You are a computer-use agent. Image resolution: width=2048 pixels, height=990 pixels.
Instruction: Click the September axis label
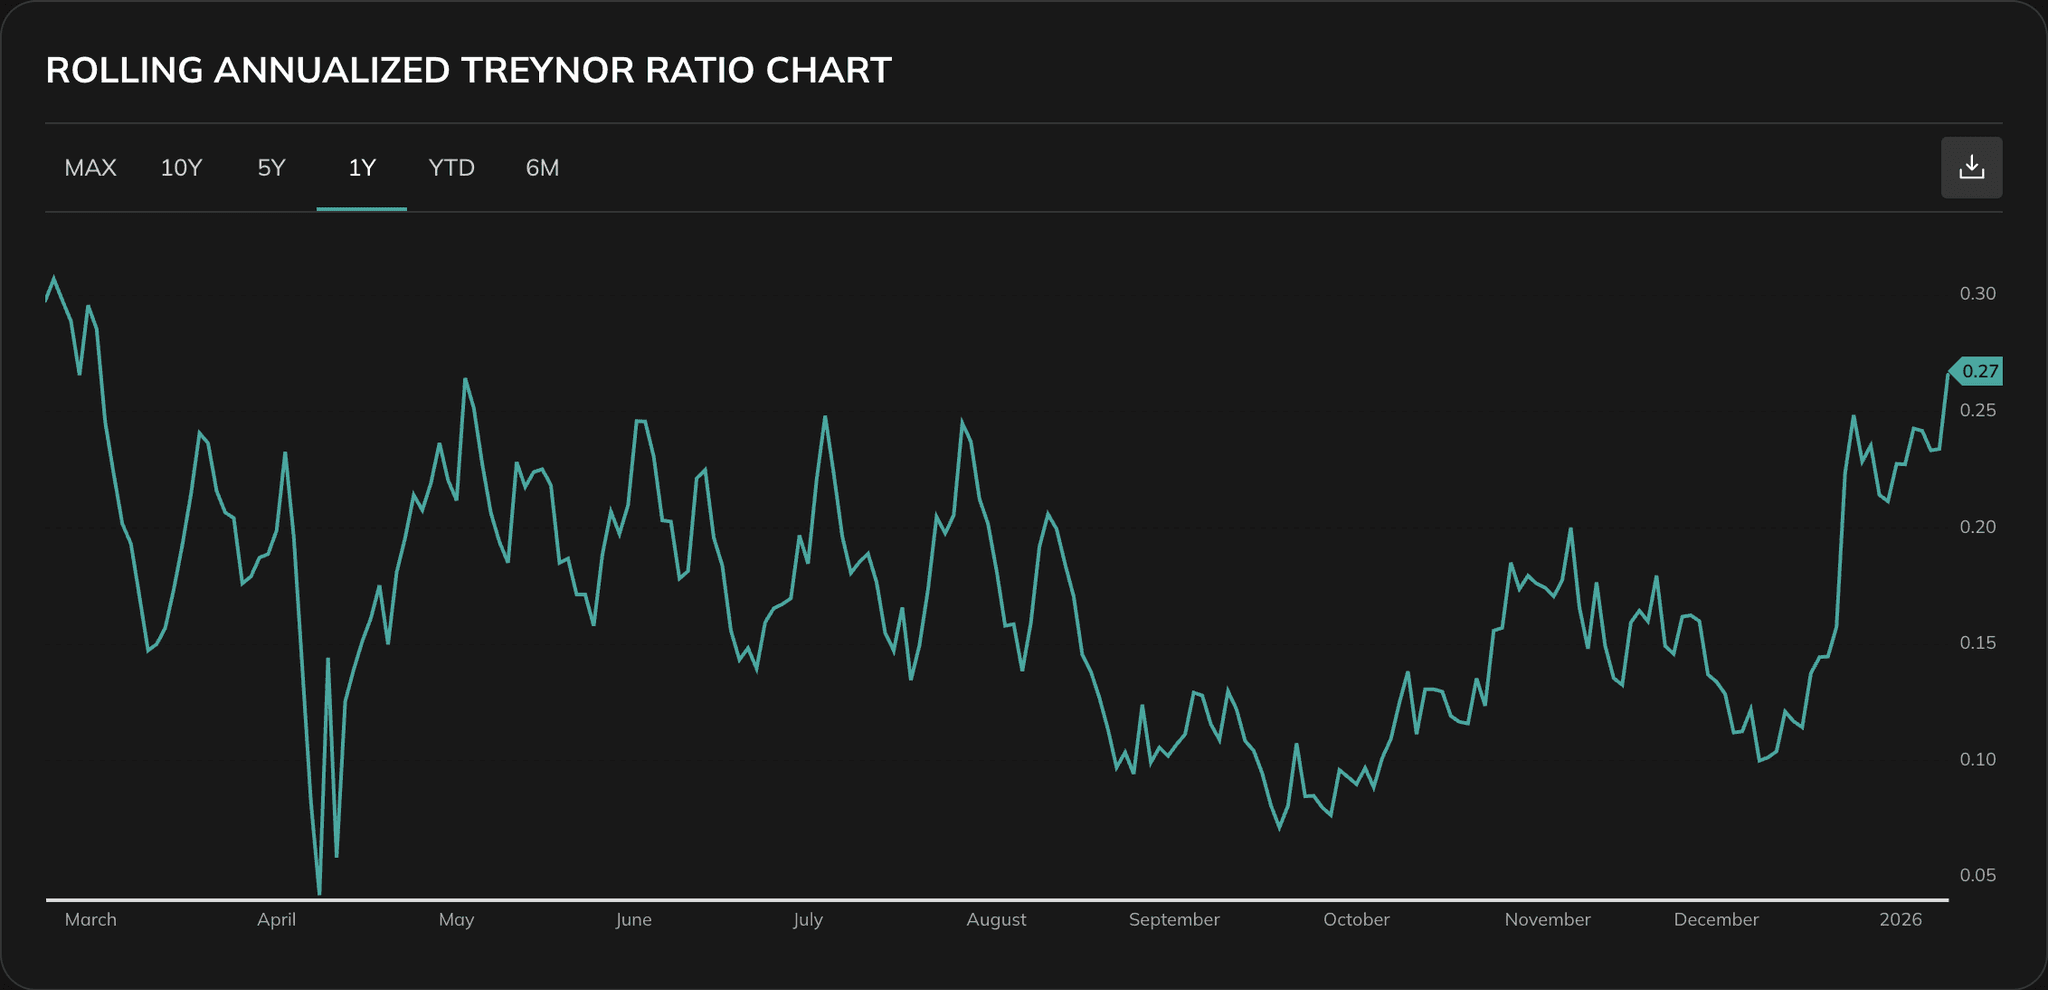pos(1175,919)
